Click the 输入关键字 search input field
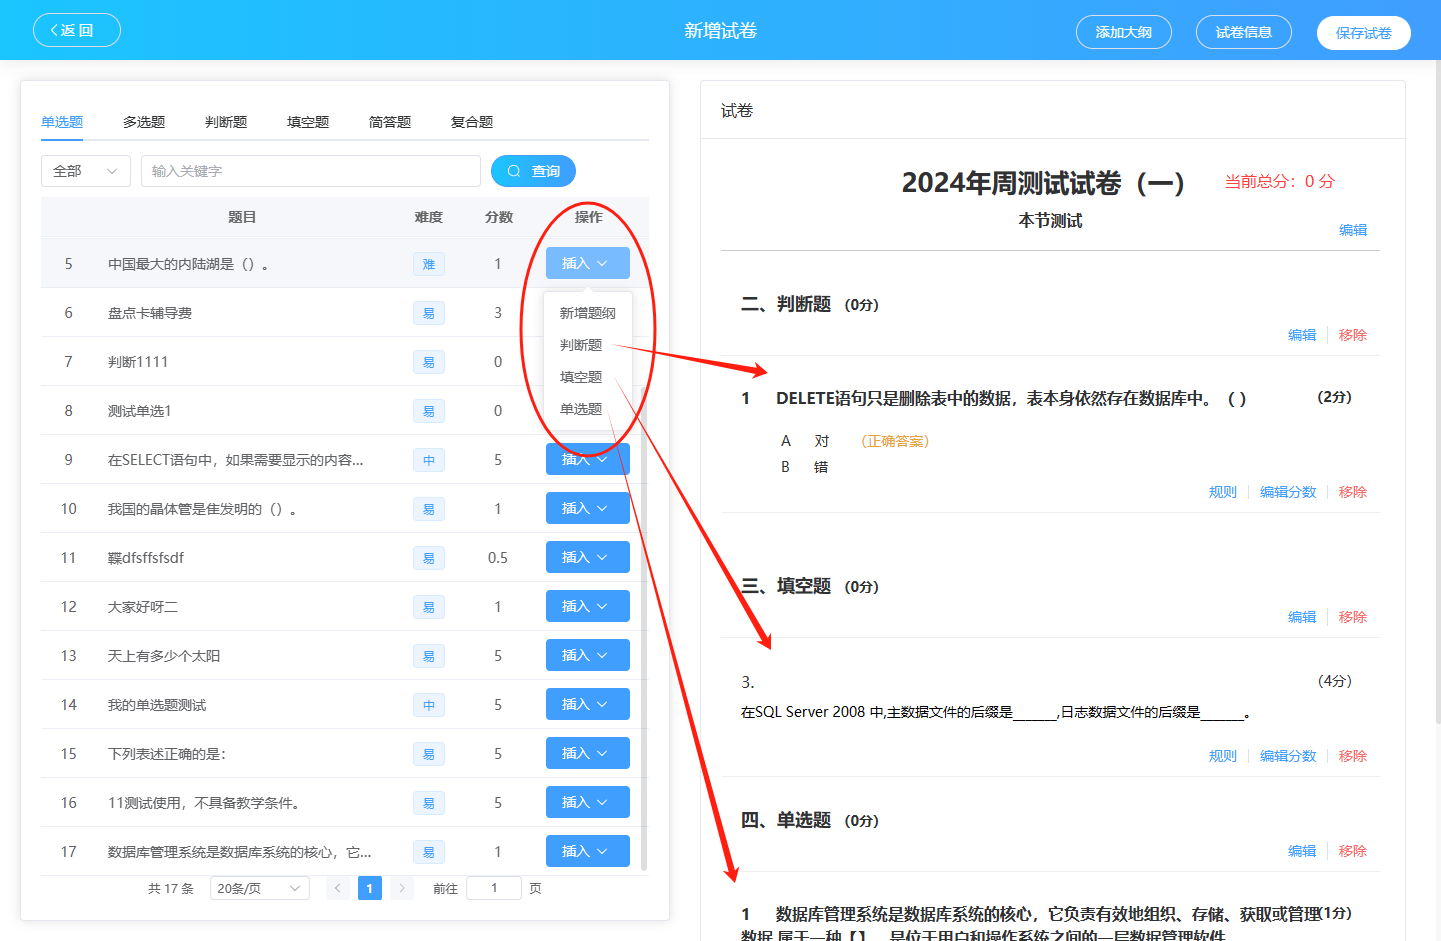The width and height of the screenshot is (1441, 941). tap(310, 171)
